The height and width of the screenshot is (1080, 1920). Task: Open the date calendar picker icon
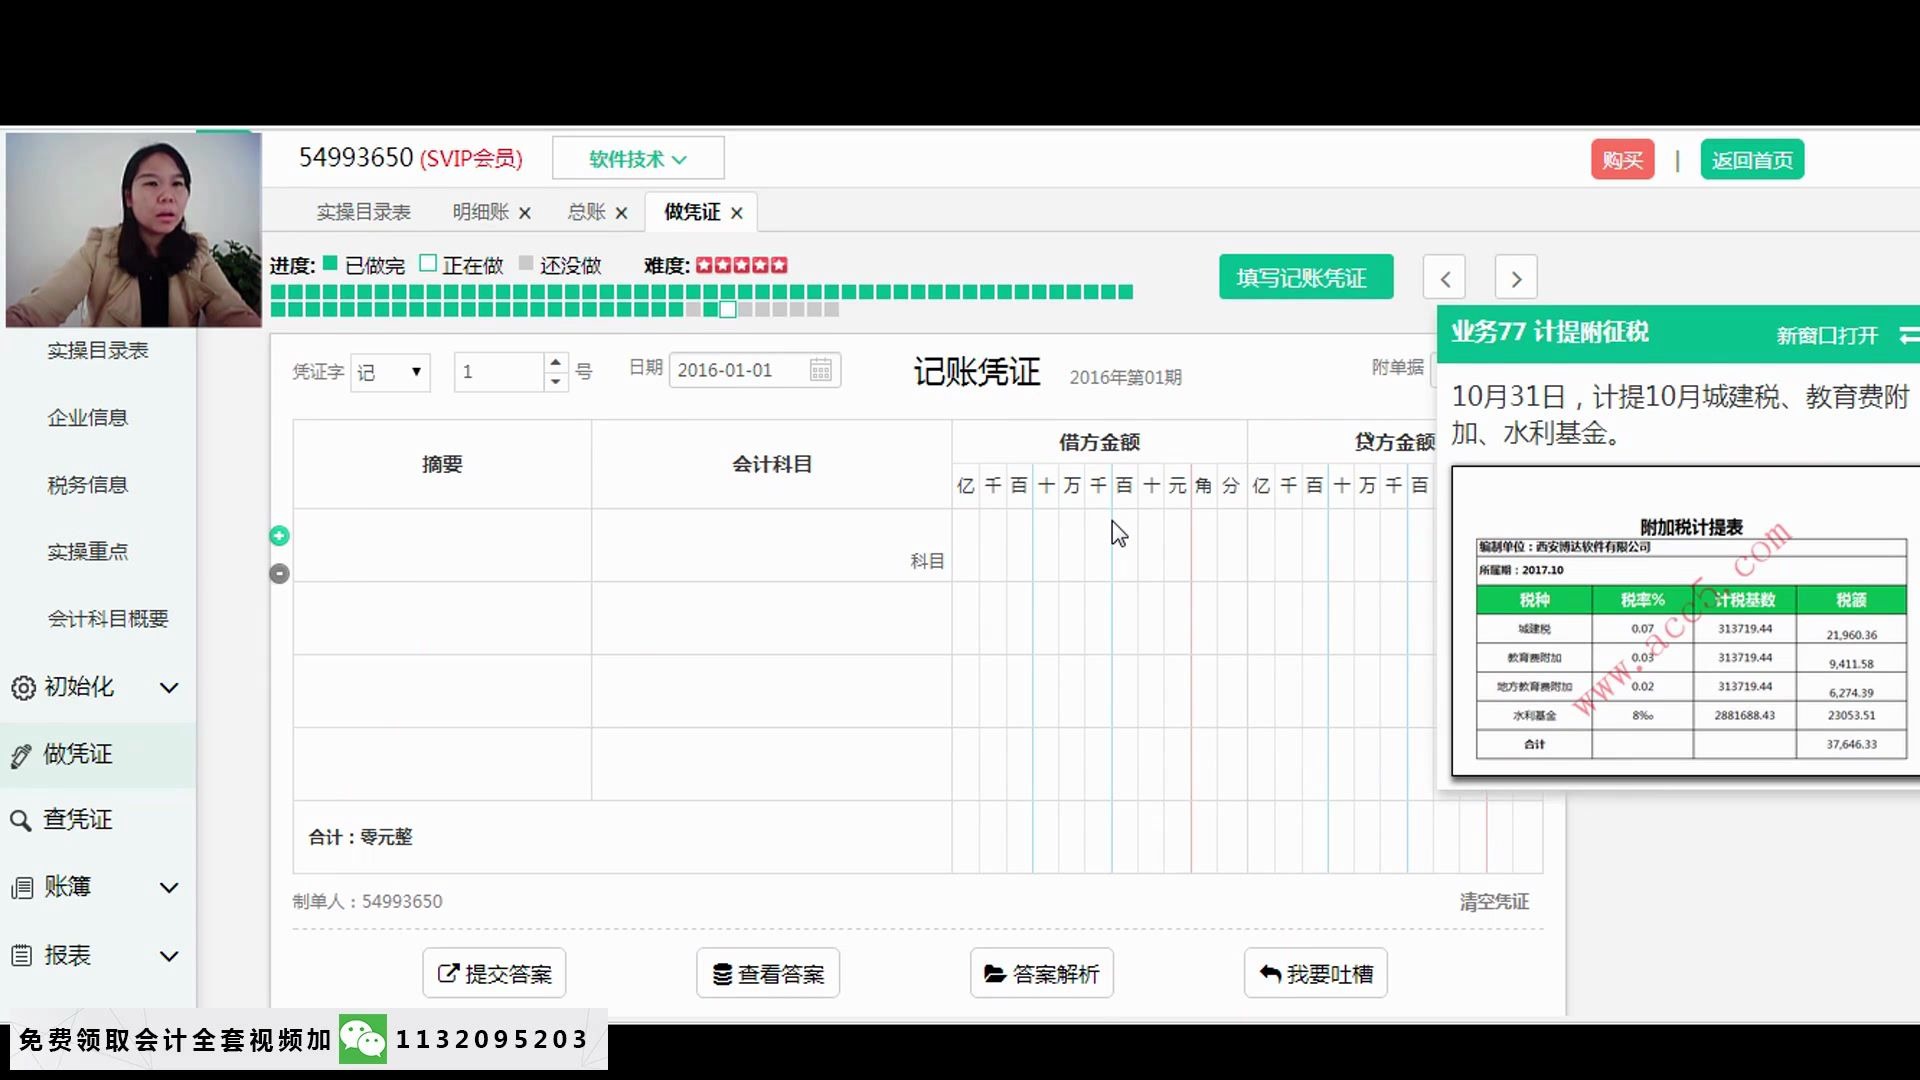[x=820, y=370]
